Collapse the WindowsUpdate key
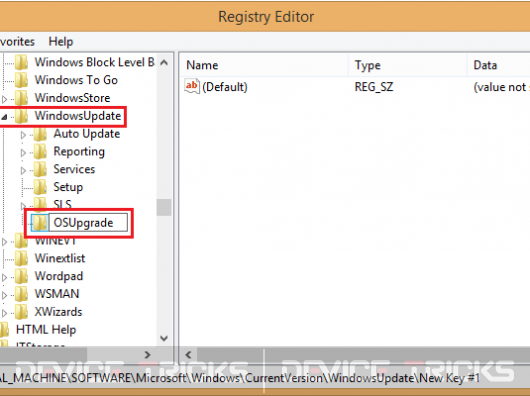This screenshot has width=530, height=396. (4, 117)
